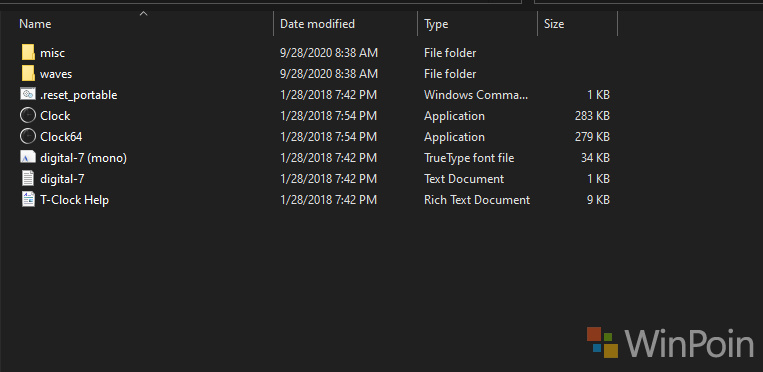This screenshot has width=763, height=372.
Task: Select the digital-7 text document icon
Action: [x=28, y=179]
